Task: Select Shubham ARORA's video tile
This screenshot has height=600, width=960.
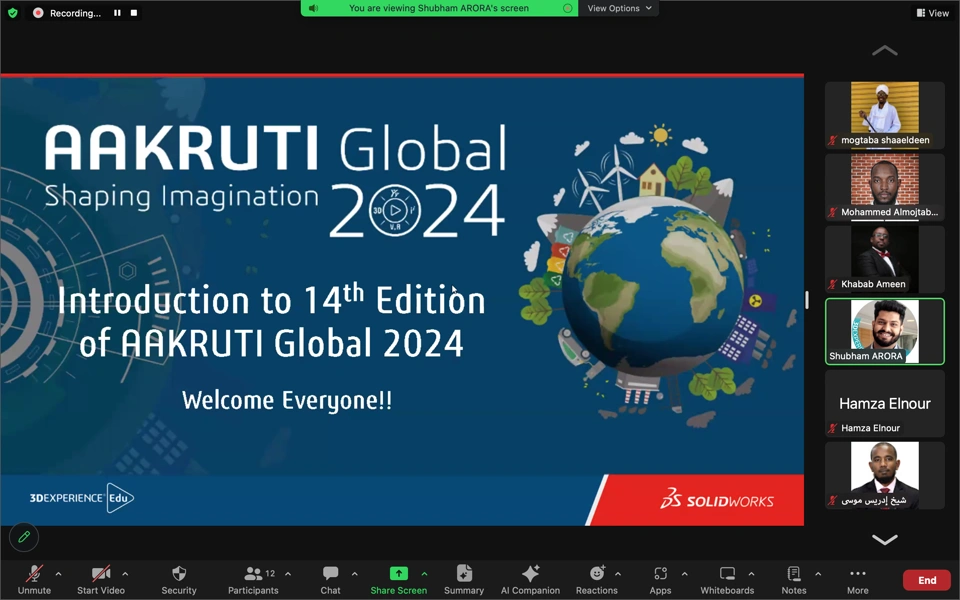Action: point(885,331)
